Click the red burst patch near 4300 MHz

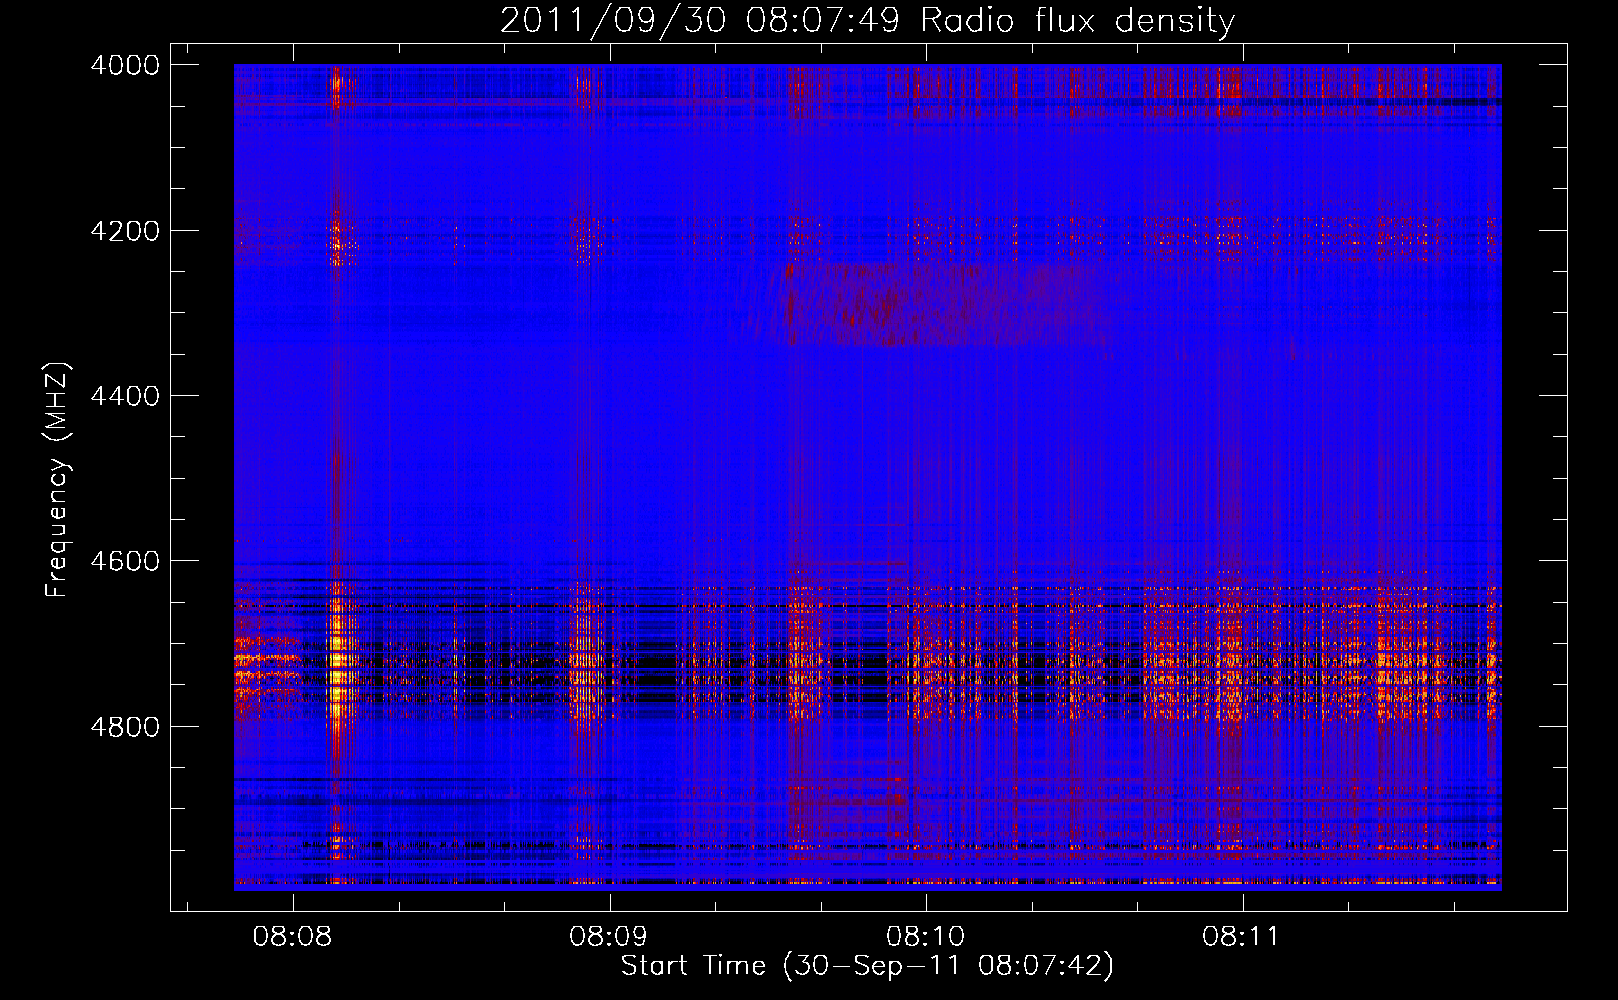click(x=930, y=304)
